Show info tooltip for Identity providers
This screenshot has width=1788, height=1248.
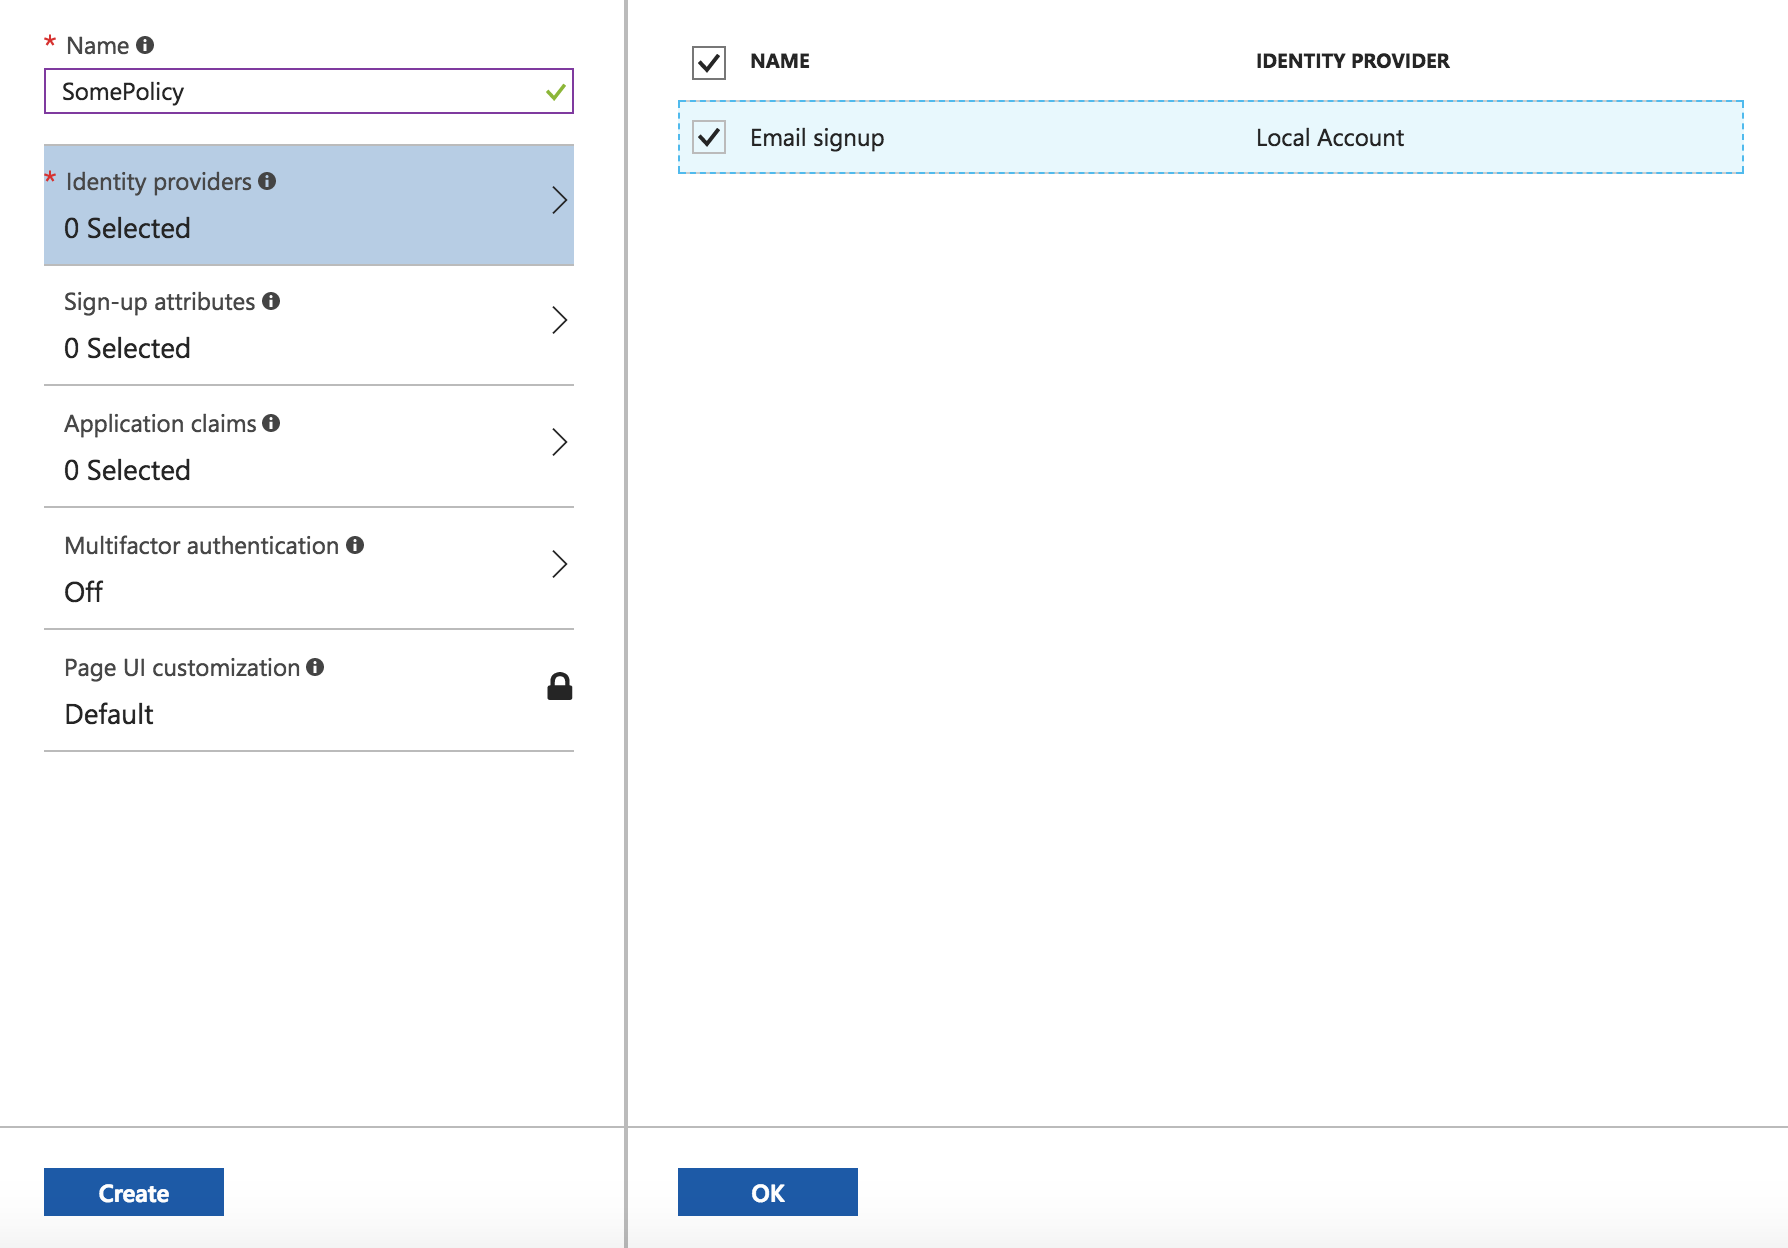pyautogui.click(x=267, y=181)
